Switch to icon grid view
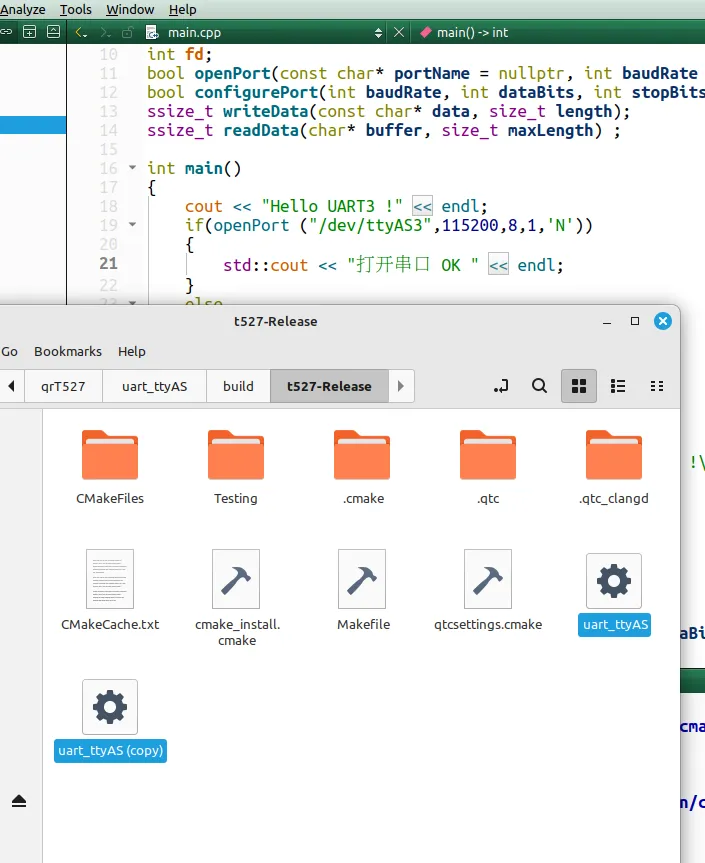 tap(579, 386)
